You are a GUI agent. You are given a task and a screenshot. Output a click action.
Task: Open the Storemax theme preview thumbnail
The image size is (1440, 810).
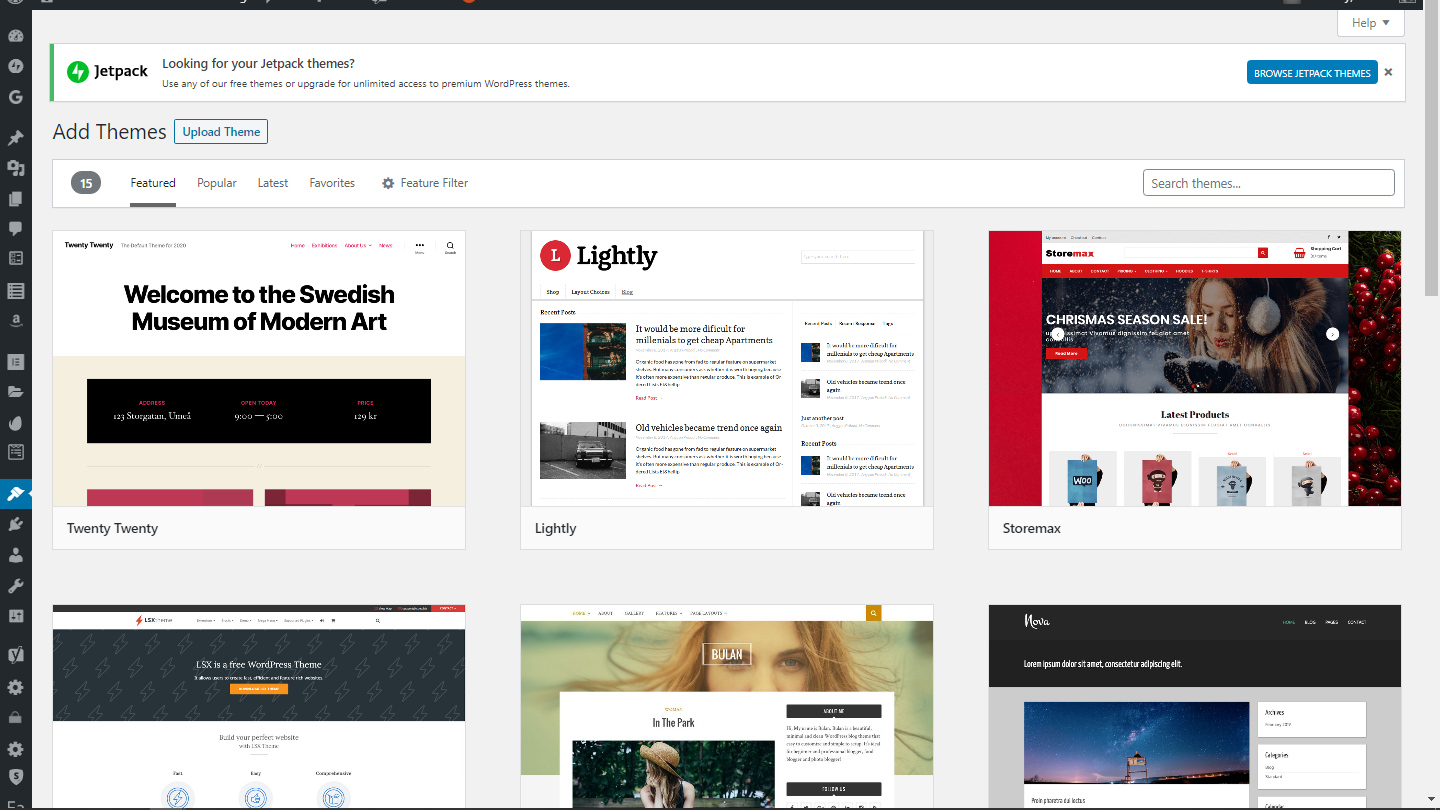point(1195,369)
